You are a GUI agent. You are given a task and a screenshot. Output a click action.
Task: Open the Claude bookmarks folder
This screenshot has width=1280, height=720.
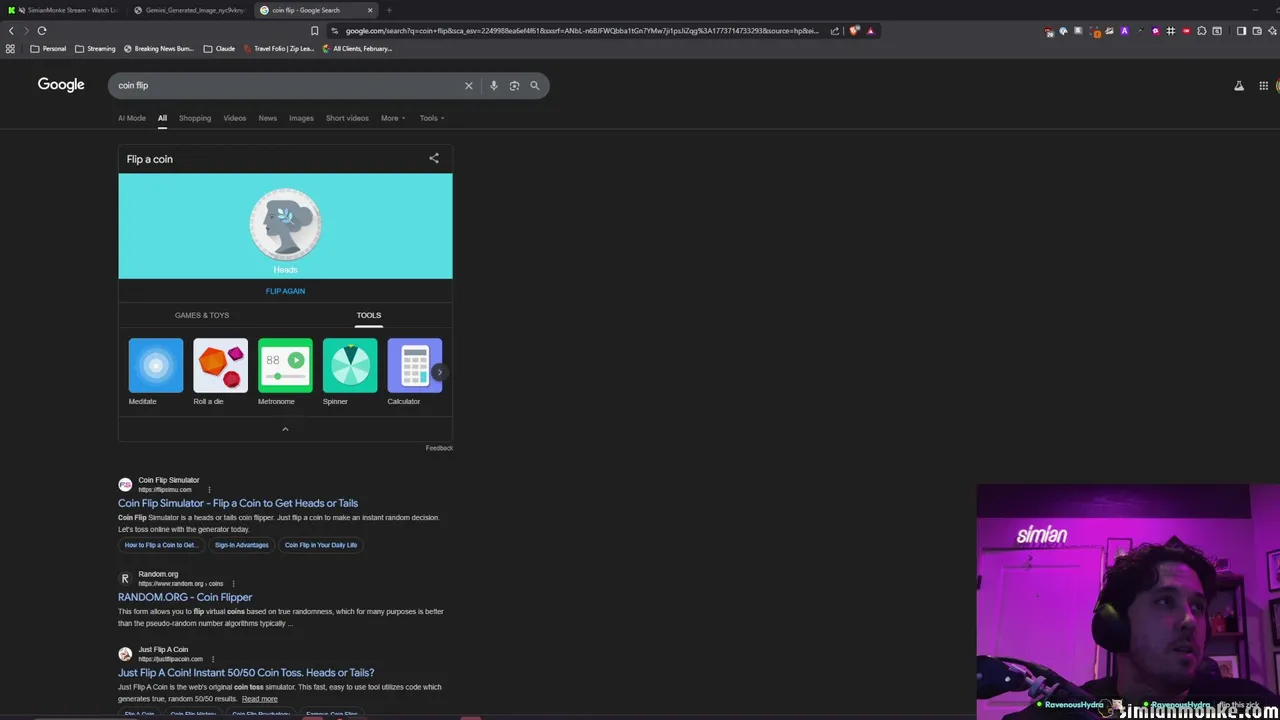click(219, 48)
